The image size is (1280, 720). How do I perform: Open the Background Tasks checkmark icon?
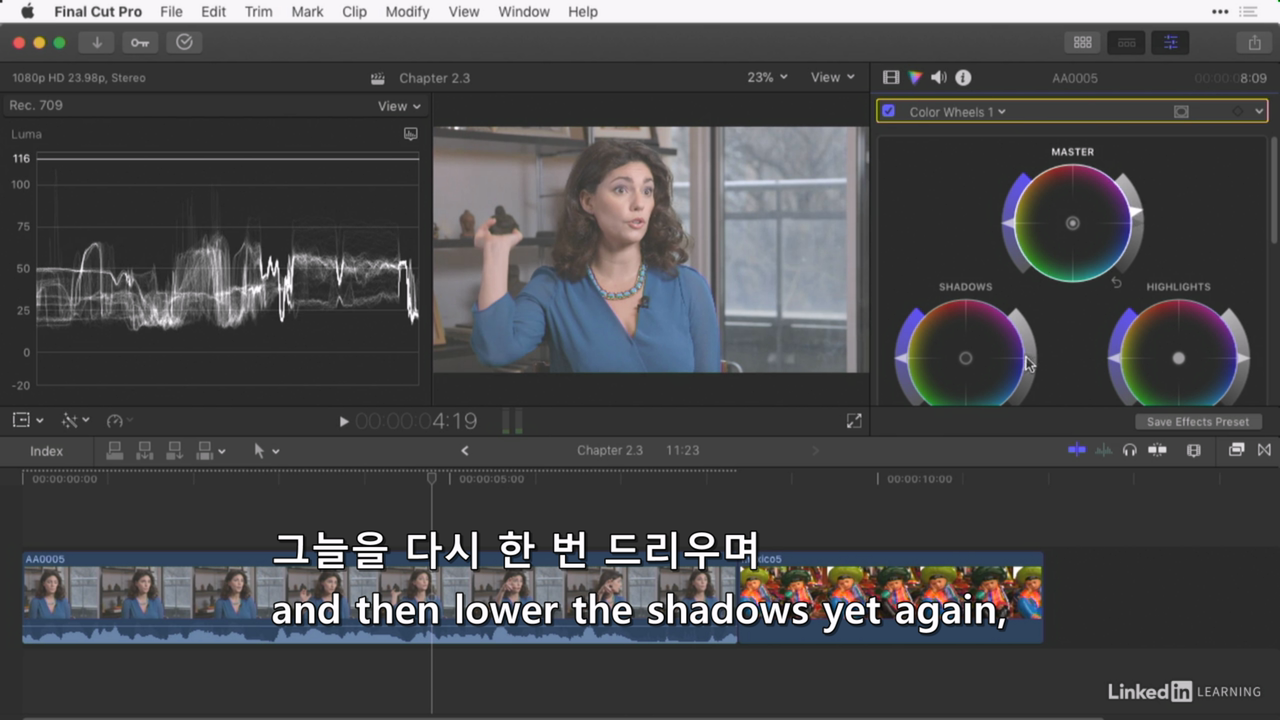pos(184,42)
